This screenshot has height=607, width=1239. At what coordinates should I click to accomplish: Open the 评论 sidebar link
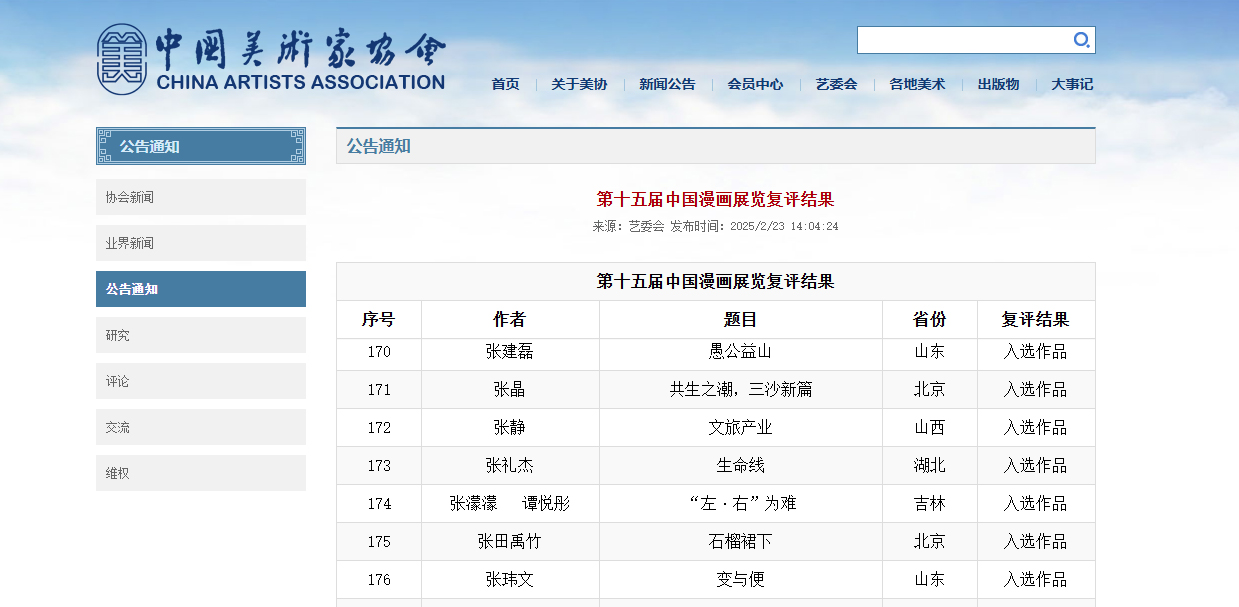pos(200,381)
